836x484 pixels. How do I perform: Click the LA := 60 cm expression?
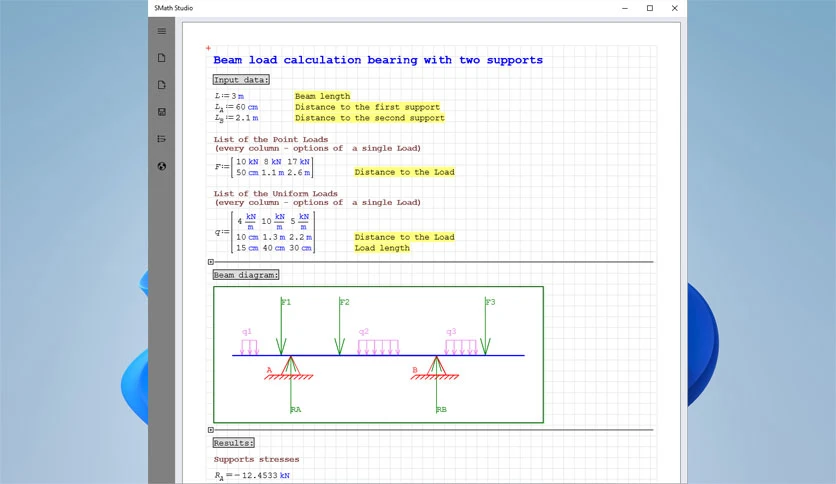click(236, 107)
